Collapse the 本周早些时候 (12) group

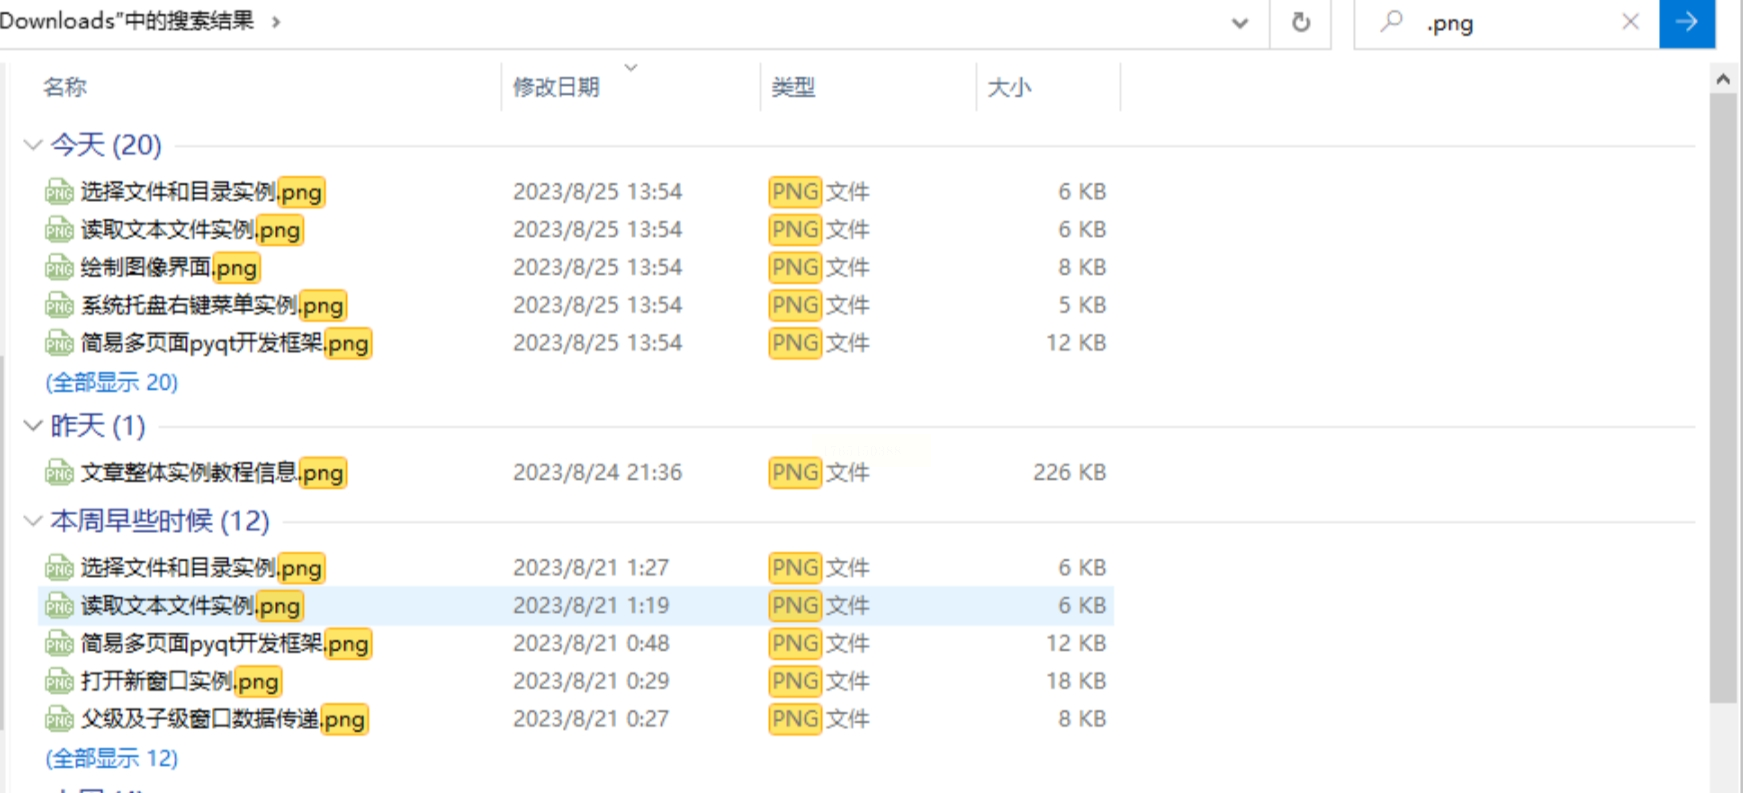point(33,521)
